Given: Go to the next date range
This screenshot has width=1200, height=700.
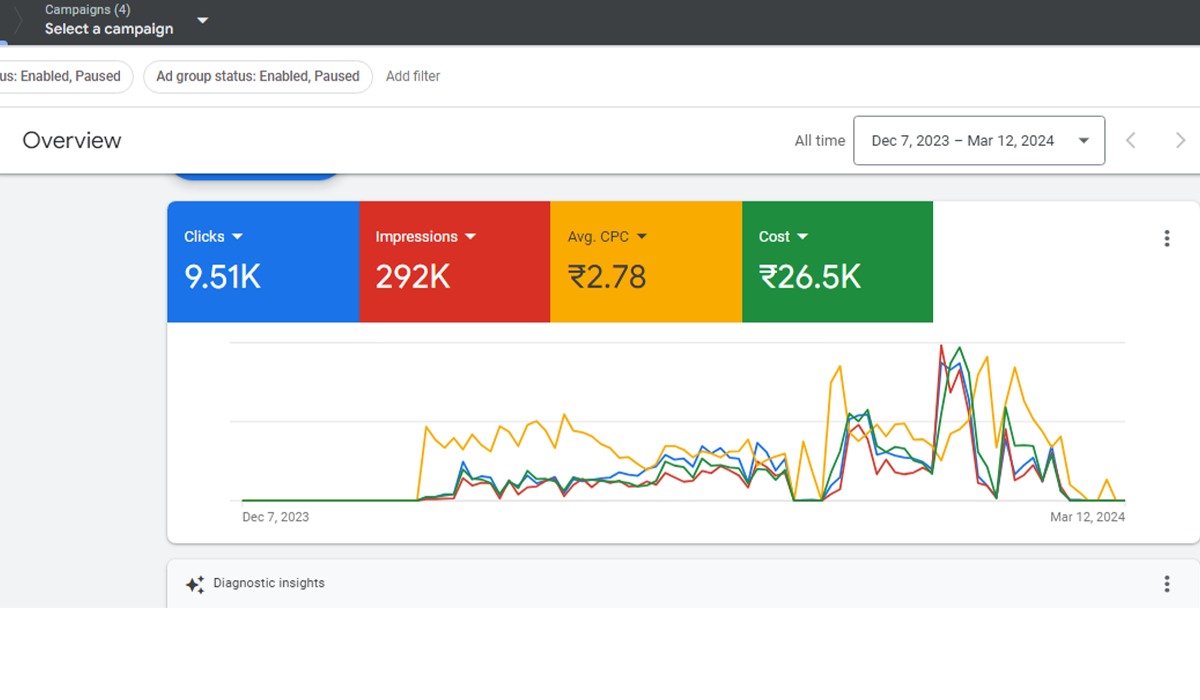Looking at the screenshot, I should point(1180,141).
